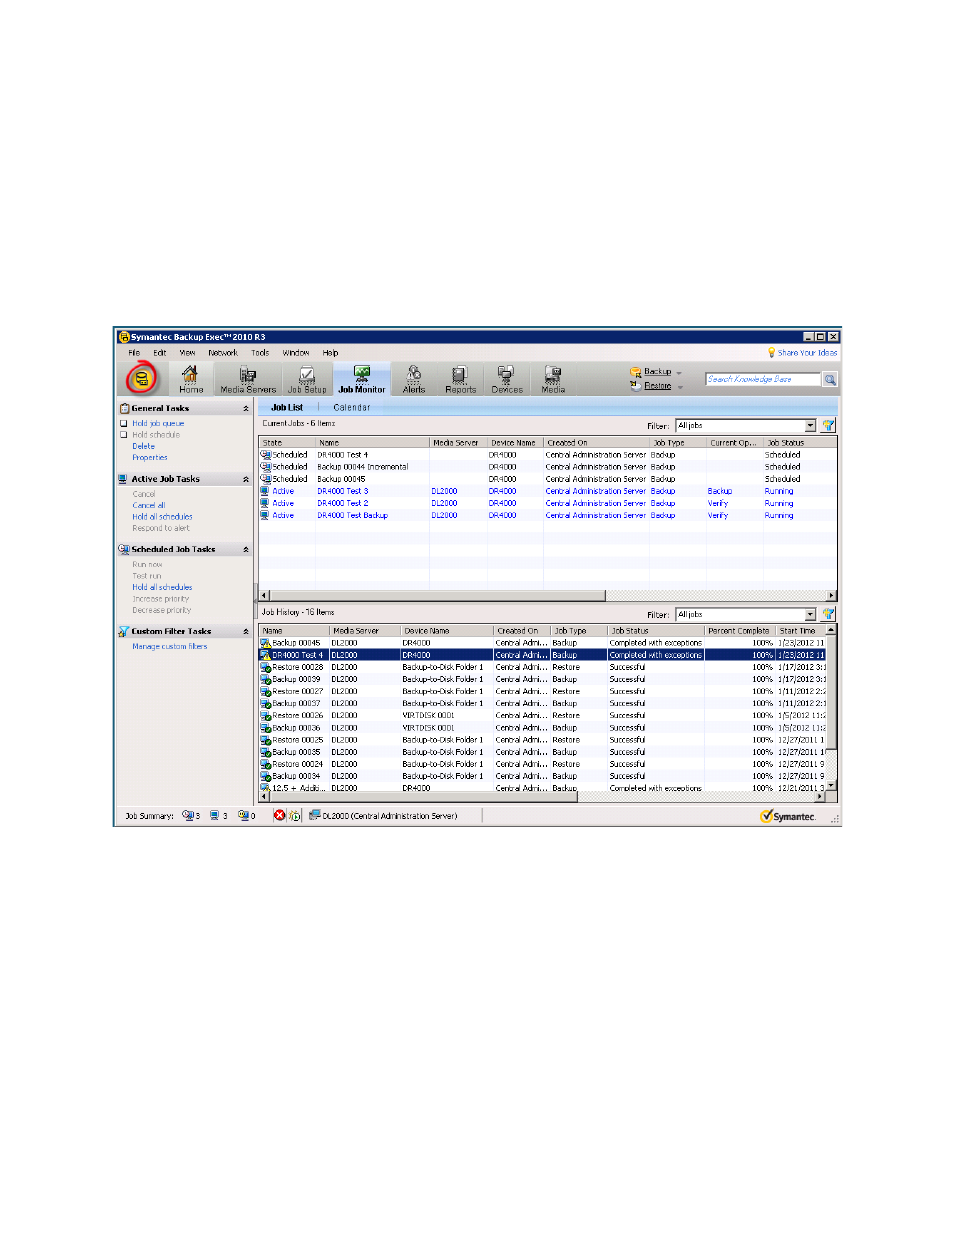Select the Backup 00045 history entry
Screen dimensions: 954x1235
(543, 643)
